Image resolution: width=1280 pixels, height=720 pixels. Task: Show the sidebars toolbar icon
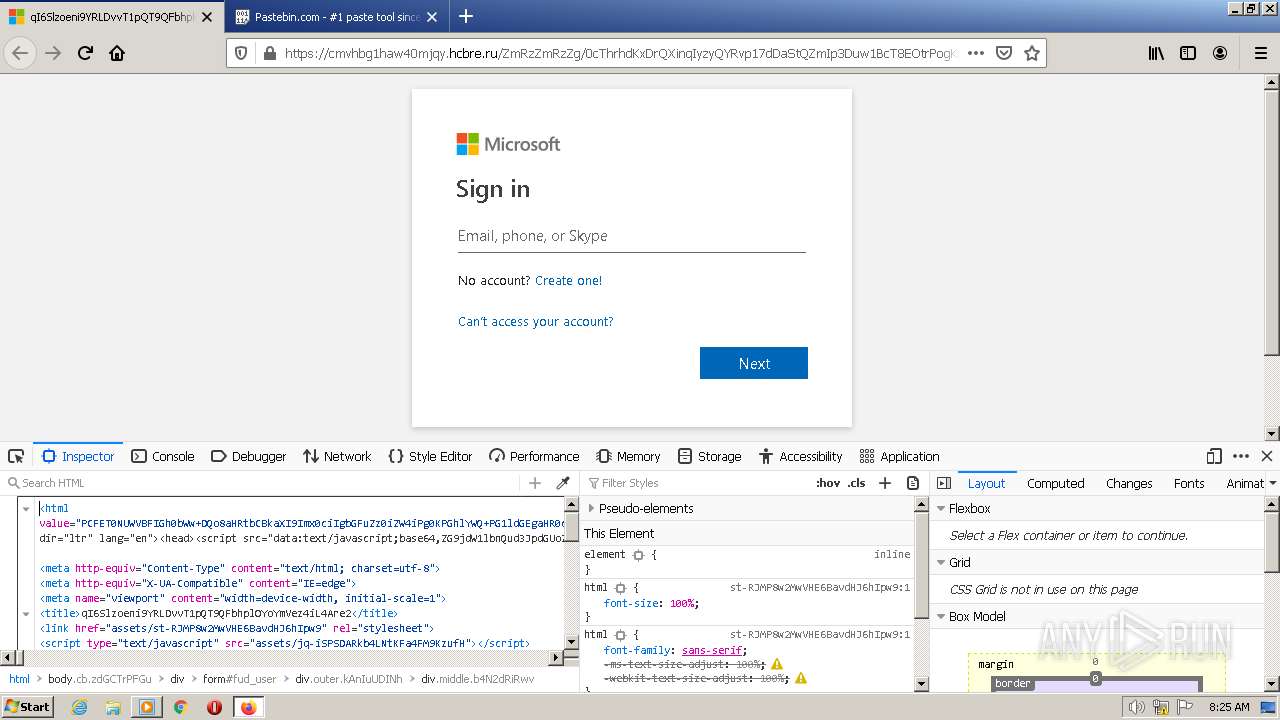click(x=1188, y=53)
